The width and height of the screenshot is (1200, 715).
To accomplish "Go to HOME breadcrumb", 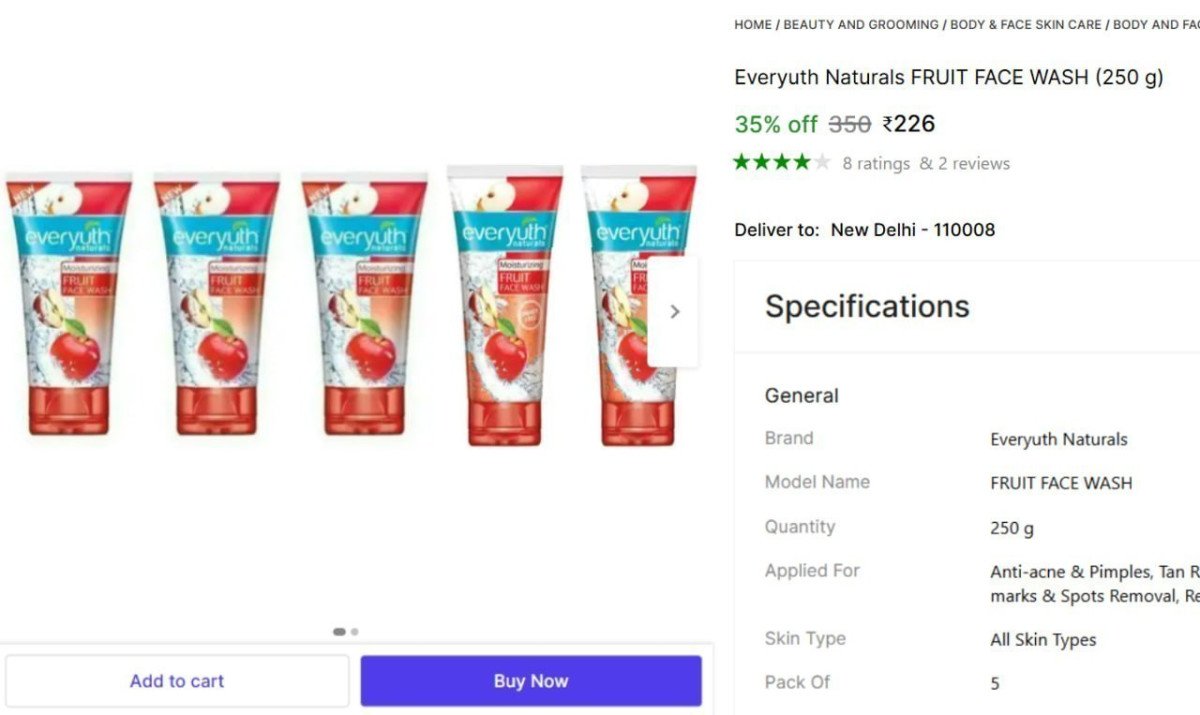I will click(x=753, y=24).
